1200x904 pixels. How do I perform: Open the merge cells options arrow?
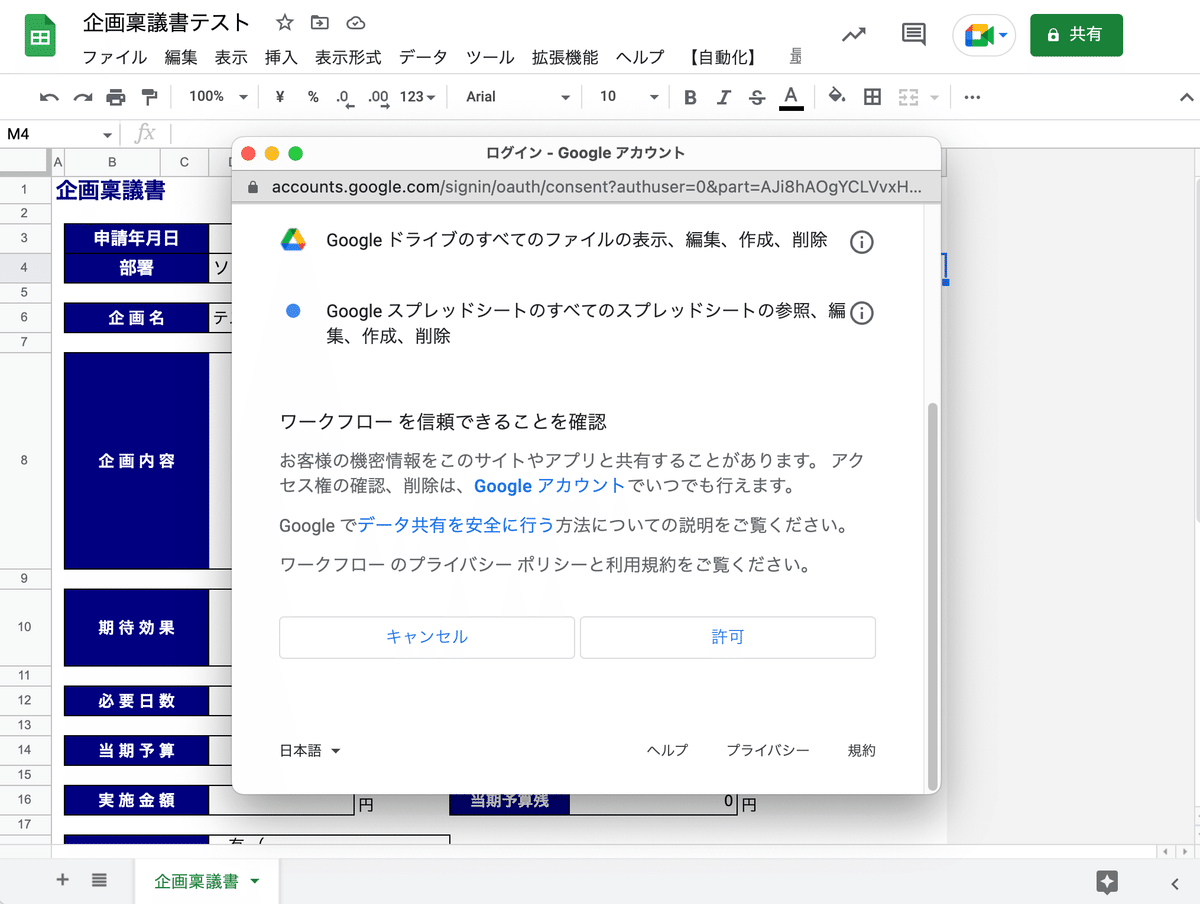click(935, 97)
